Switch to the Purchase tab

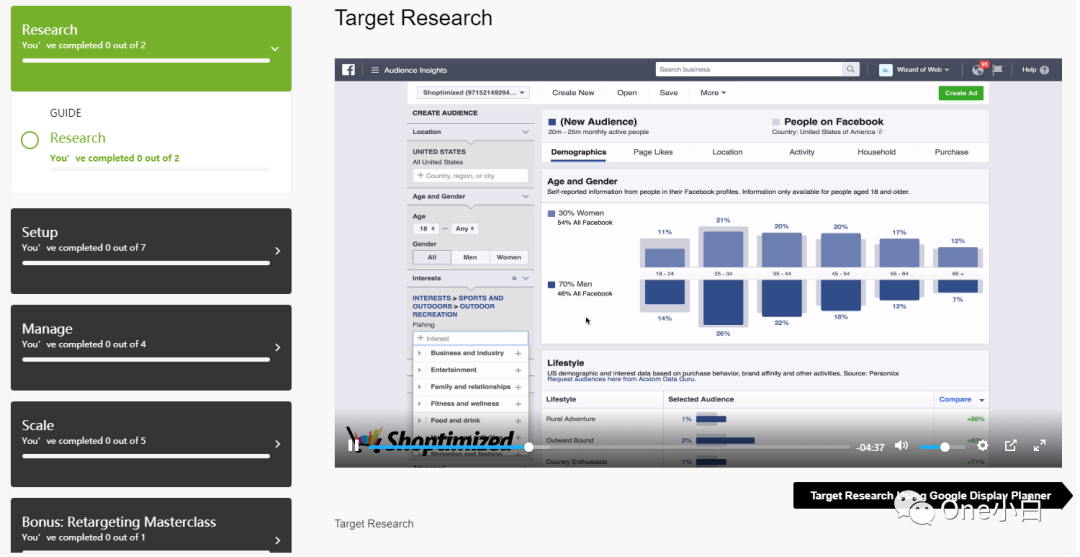tap(951, 152)
